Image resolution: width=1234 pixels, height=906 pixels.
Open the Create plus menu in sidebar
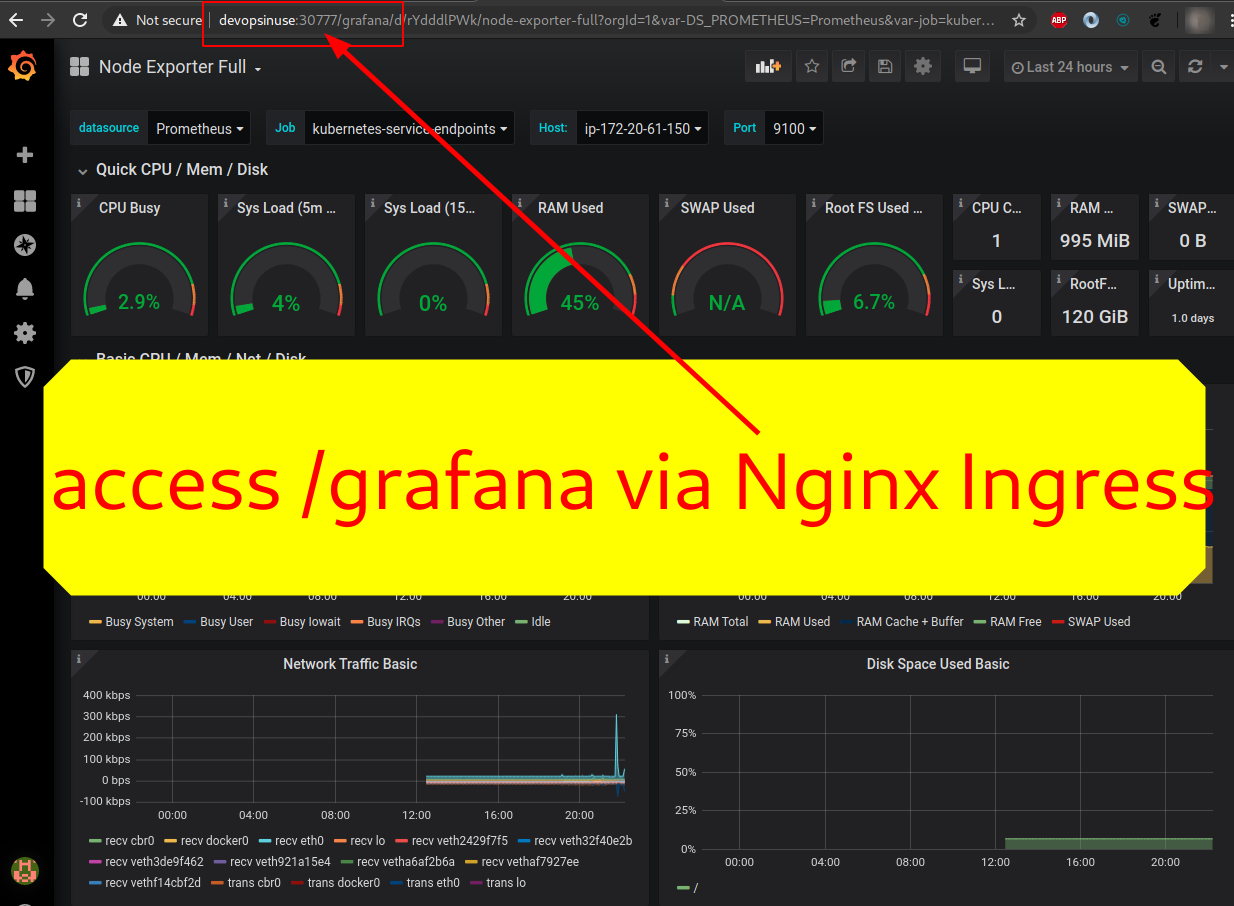click(x=25, y=155)
